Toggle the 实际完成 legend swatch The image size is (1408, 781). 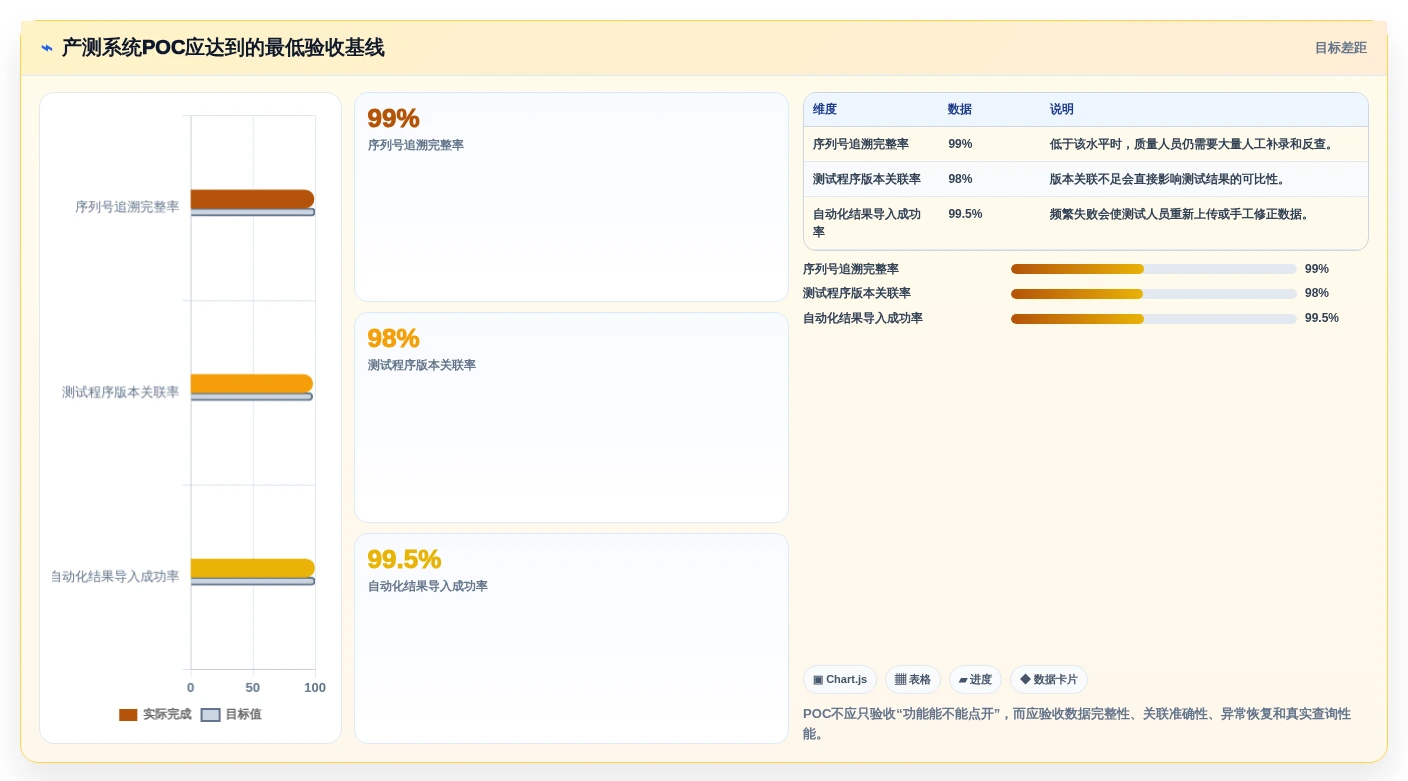(128, 715)
